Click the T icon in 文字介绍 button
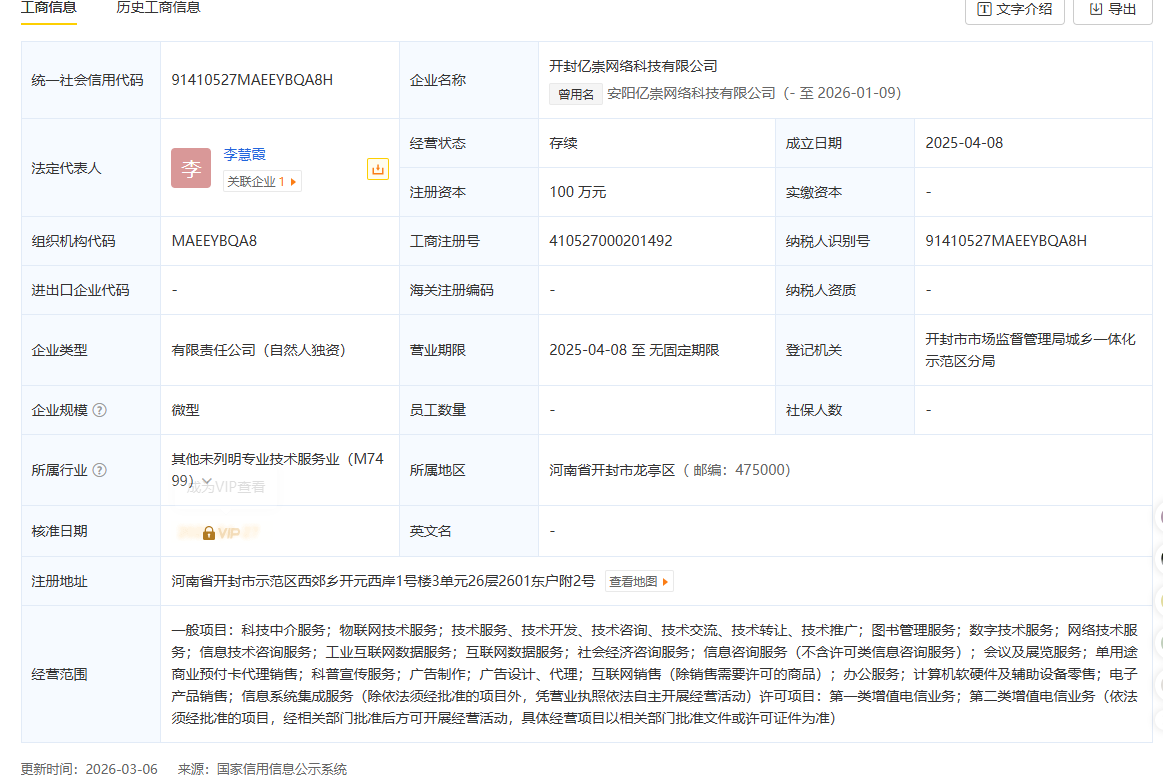The width and height of the screenshot is (1163, 779). pos(984,9)
